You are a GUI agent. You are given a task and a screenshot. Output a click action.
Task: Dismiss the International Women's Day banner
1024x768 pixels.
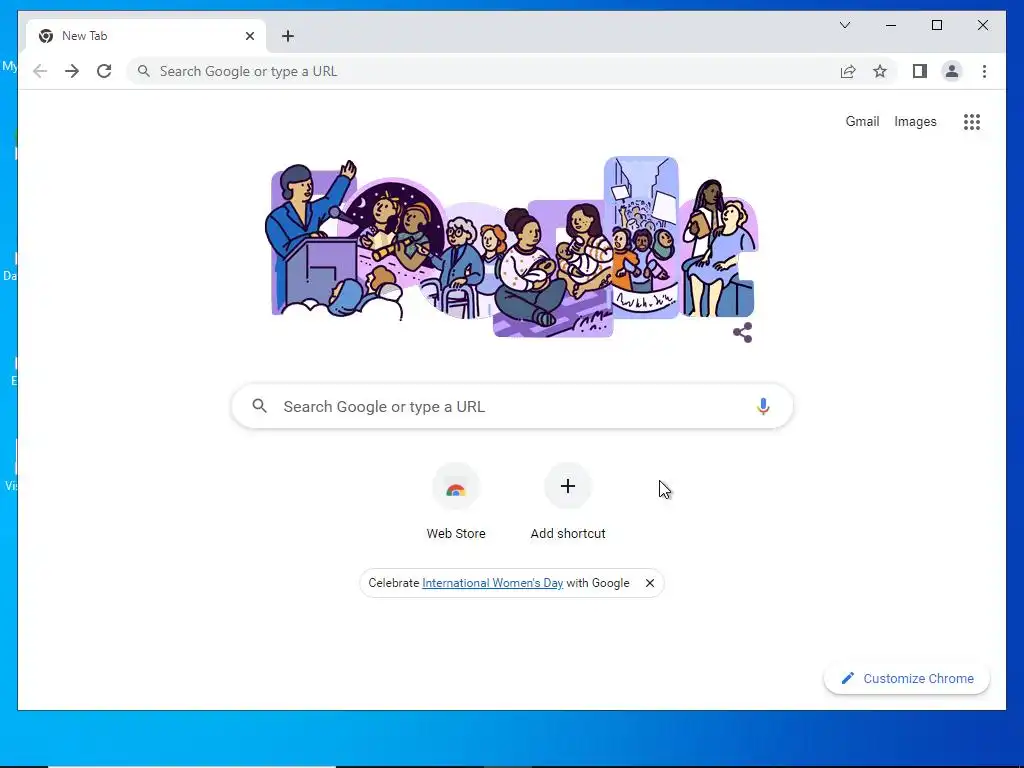point(650,583)
